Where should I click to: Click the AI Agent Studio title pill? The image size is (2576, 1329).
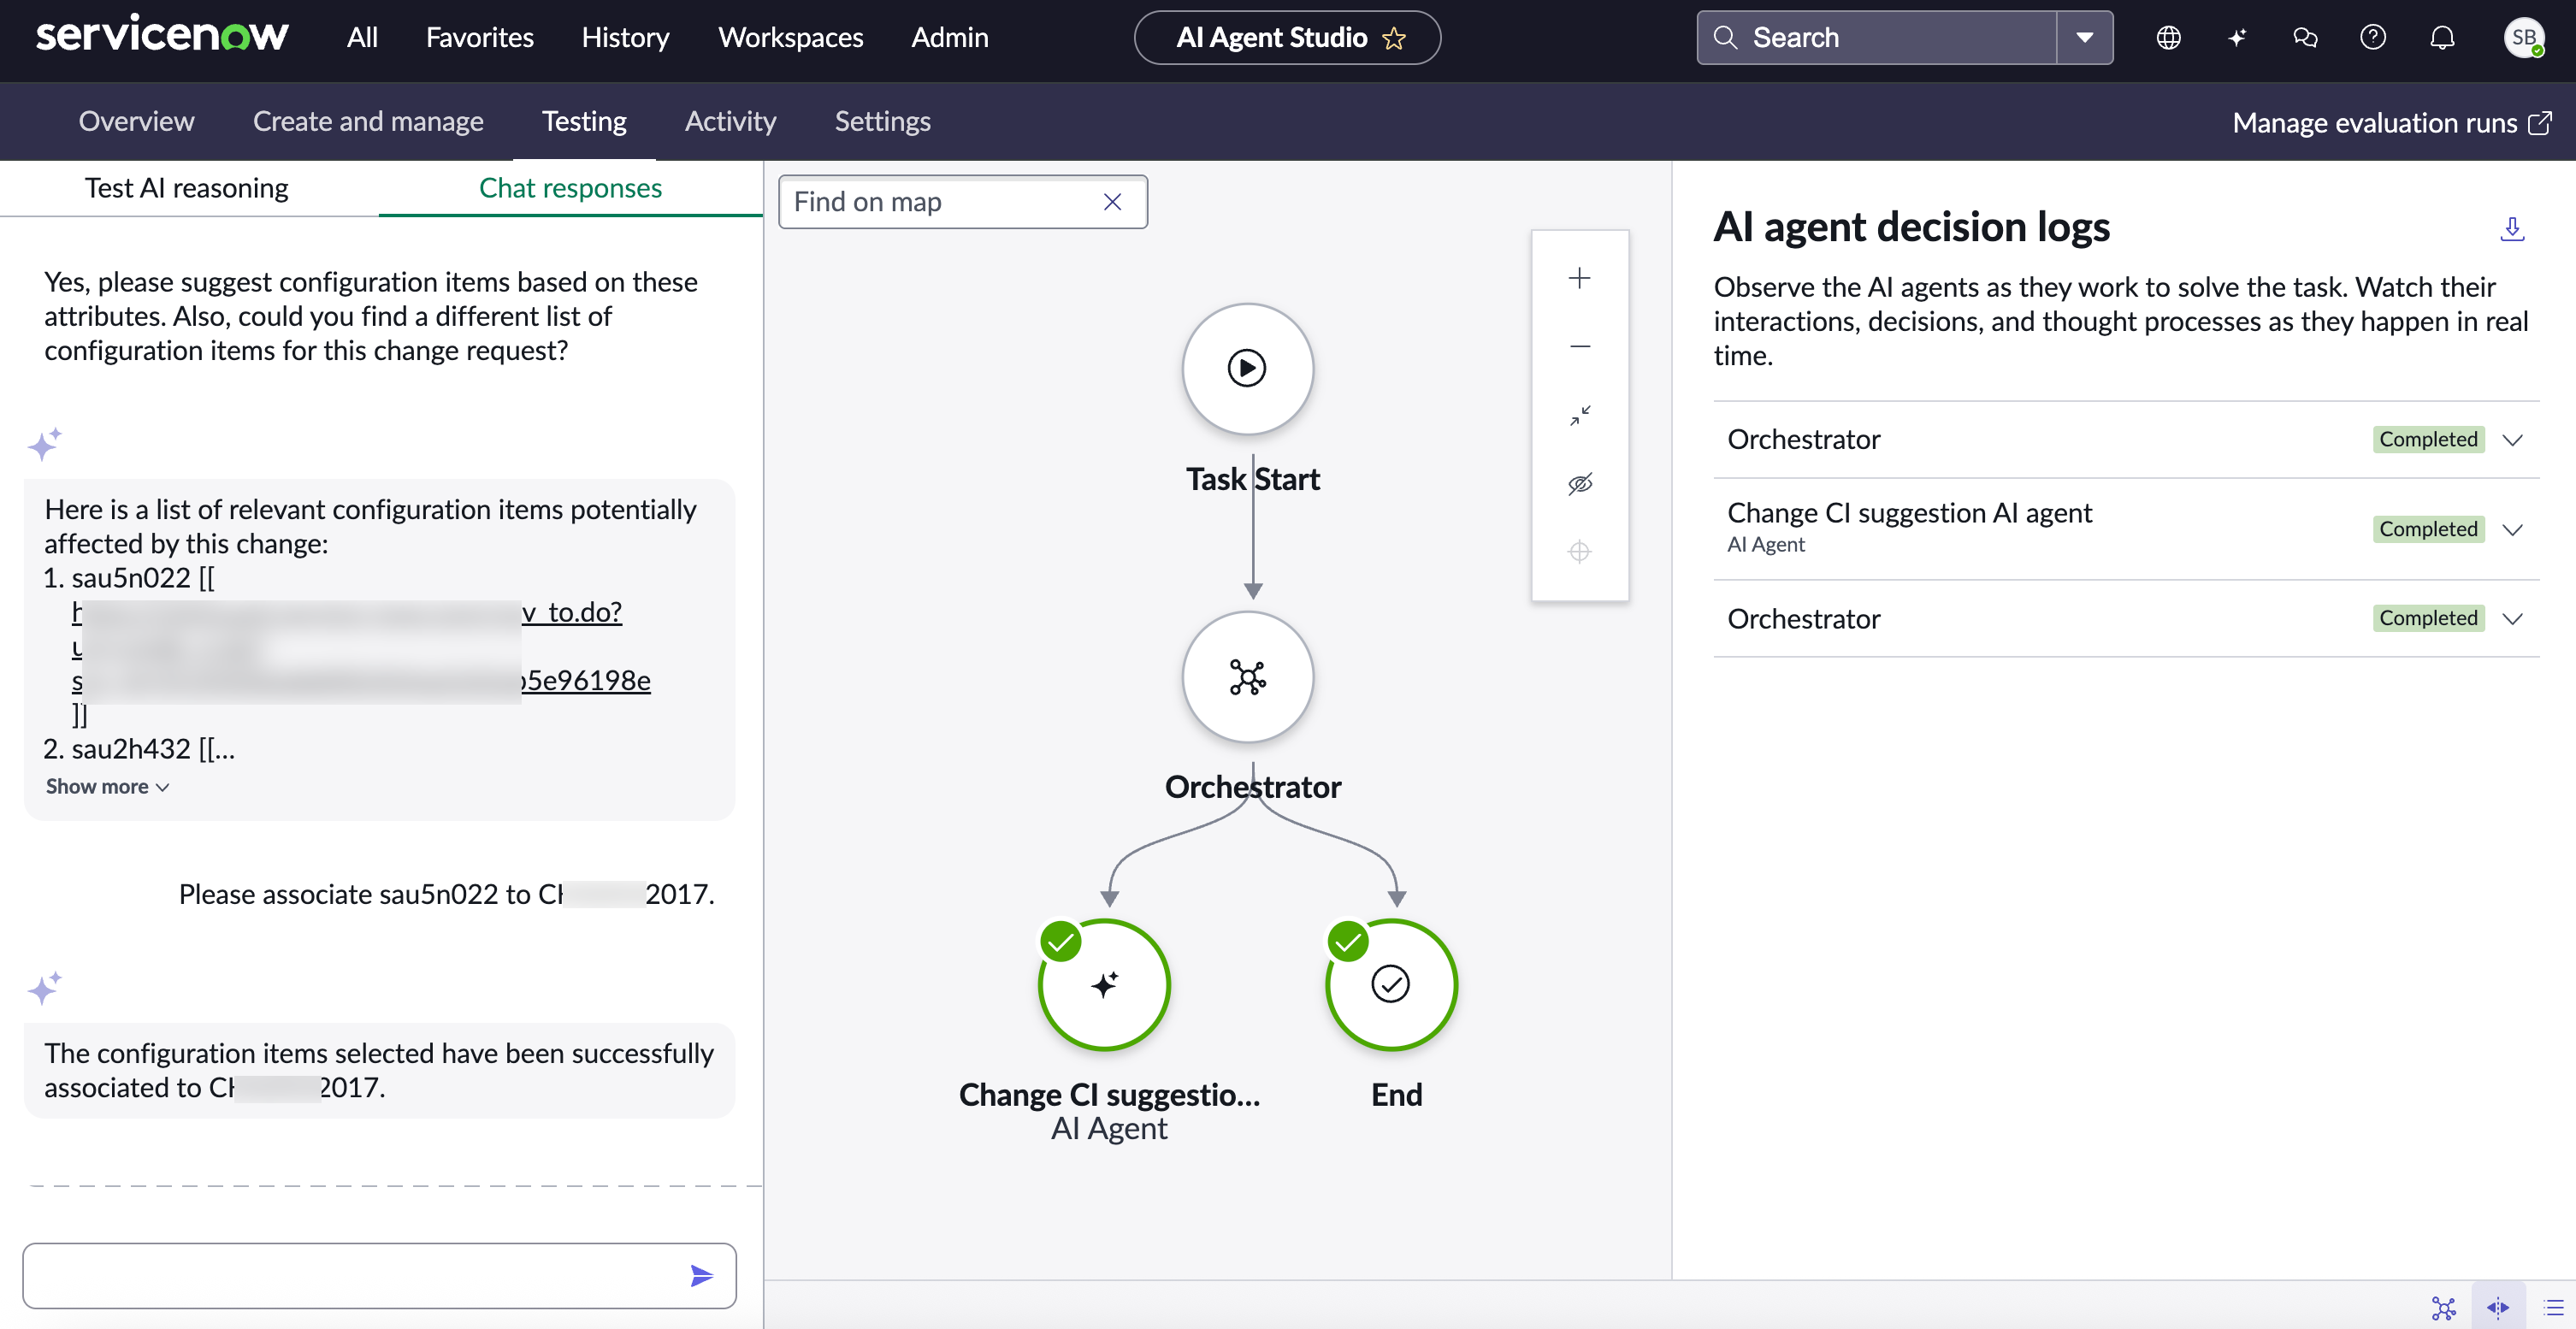1287,38
